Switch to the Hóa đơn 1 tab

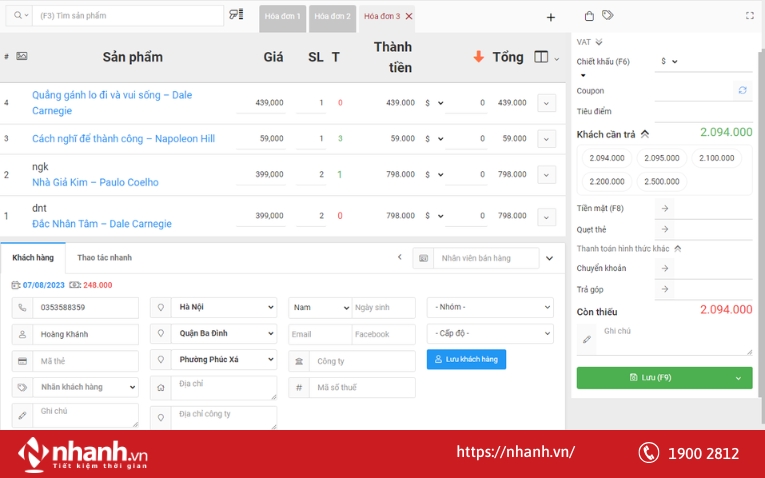pos(282,17)
